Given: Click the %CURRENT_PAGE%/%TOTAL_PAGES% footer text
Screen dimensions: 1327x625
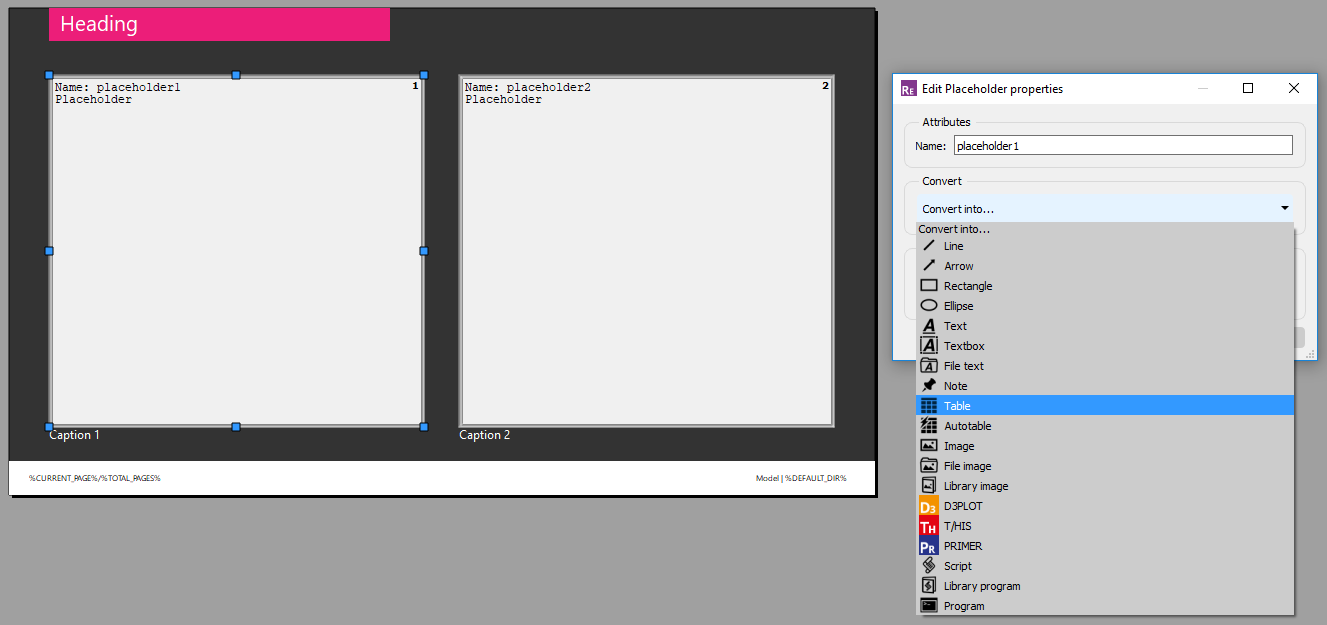Looking at the screenshot, I should tap(95, 478).
